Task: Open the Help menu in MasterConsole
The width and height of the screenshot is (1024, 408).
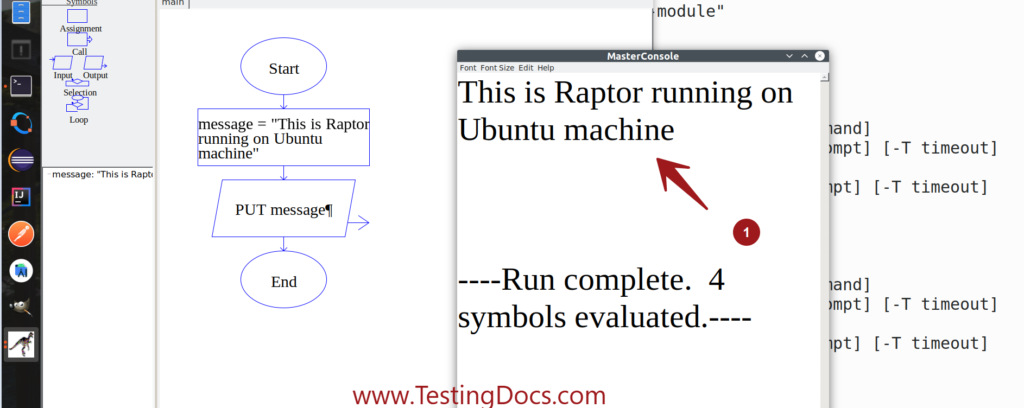Action: click(x=546, y=68)
